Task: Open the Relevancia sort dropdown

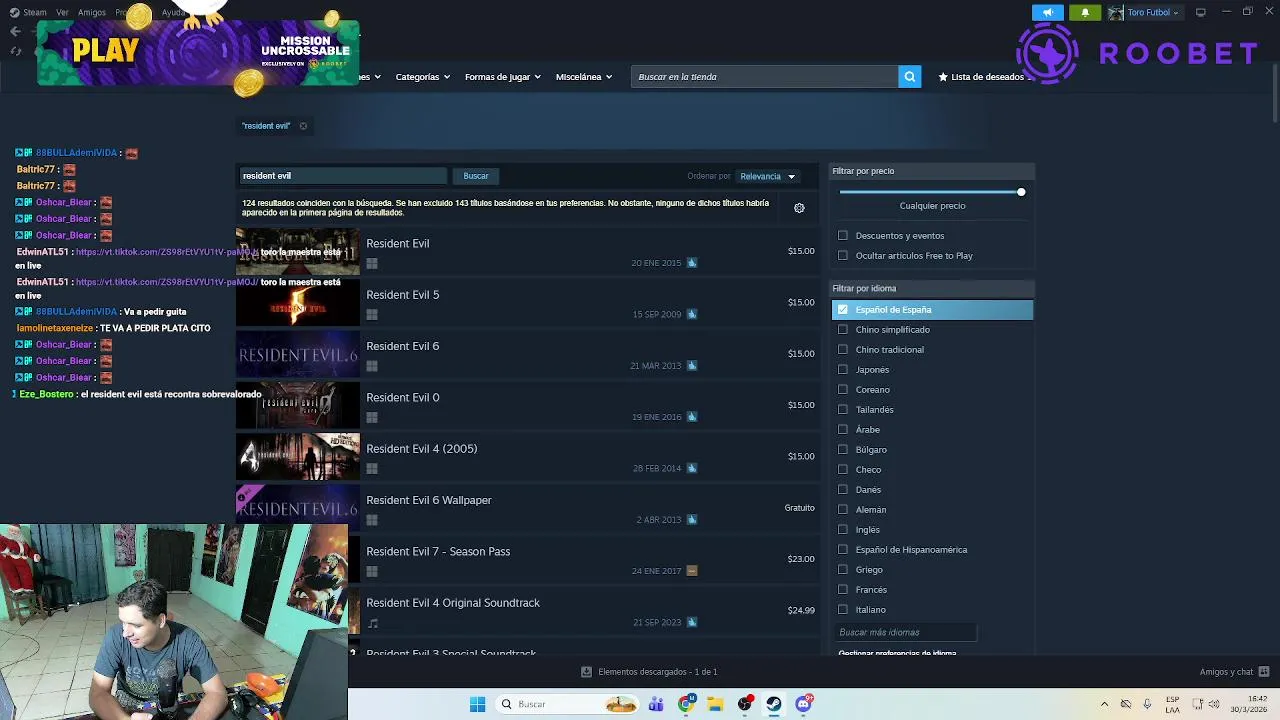Action: (767, 177)
